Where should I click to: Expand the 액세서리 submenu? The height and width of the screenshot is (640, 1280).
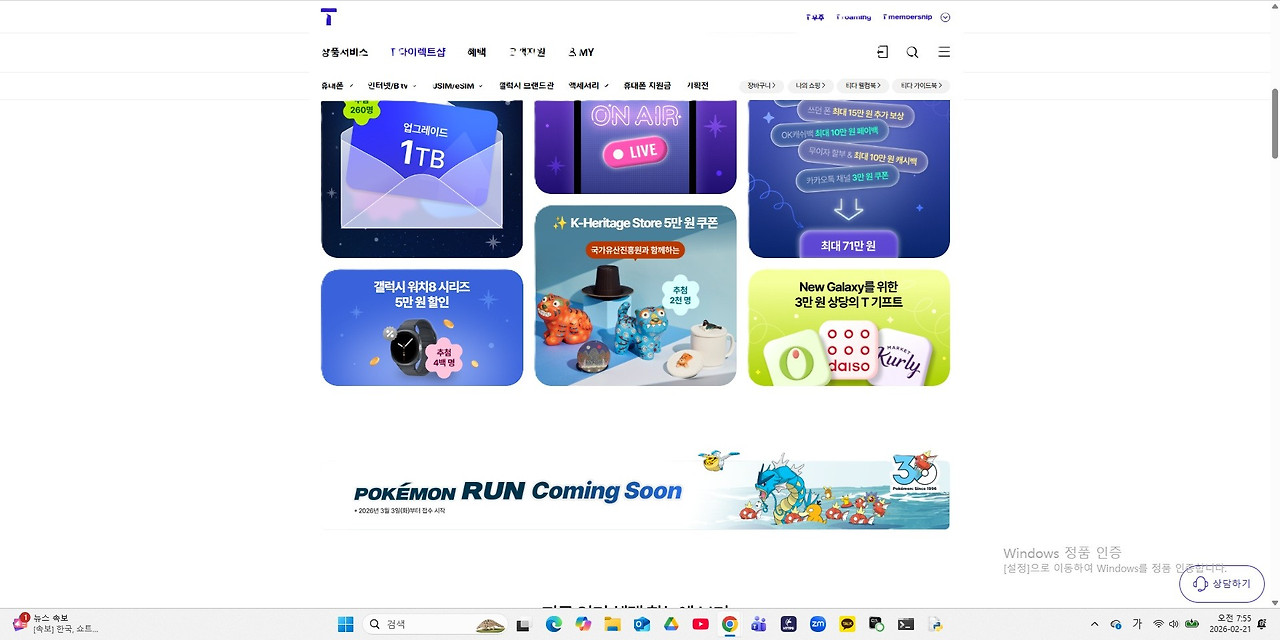point(589,86)
